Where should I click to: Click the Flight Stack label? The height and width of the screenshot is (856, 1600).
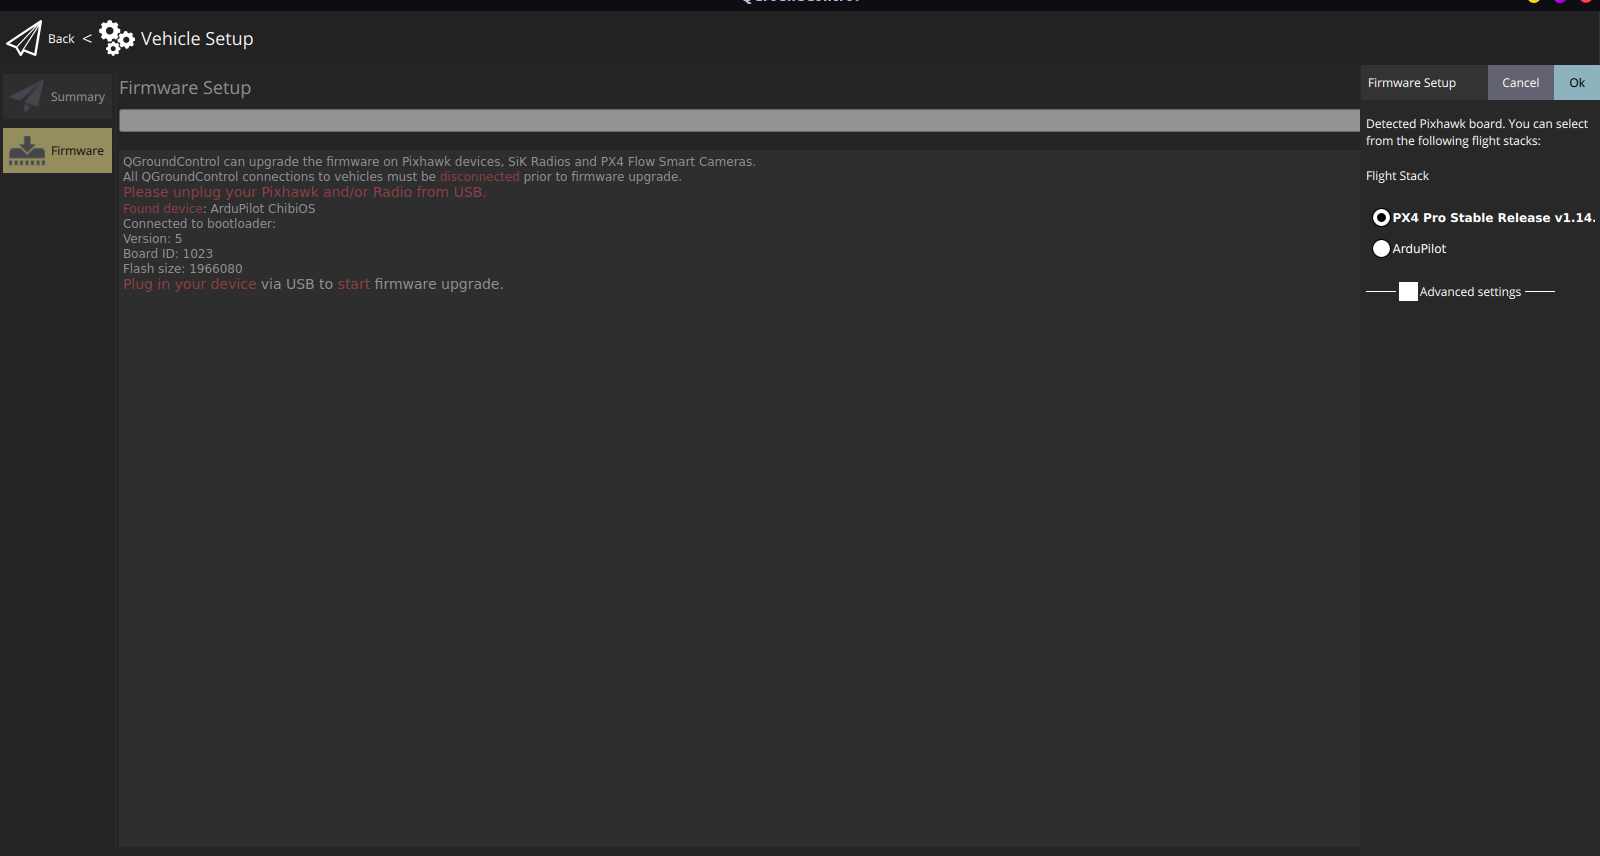click(1397, 176)
